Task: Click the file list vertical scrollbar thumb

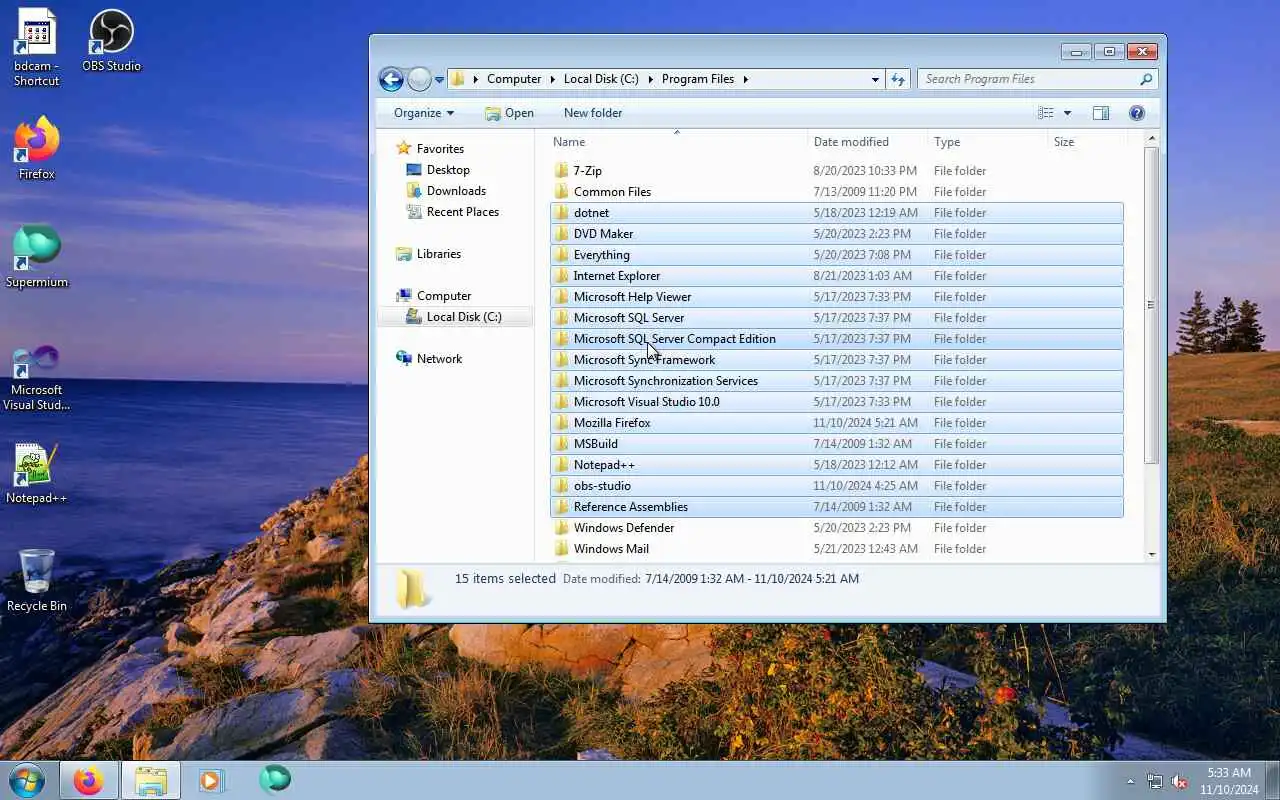Action: pyautogui.click(x=1152, y=305)
